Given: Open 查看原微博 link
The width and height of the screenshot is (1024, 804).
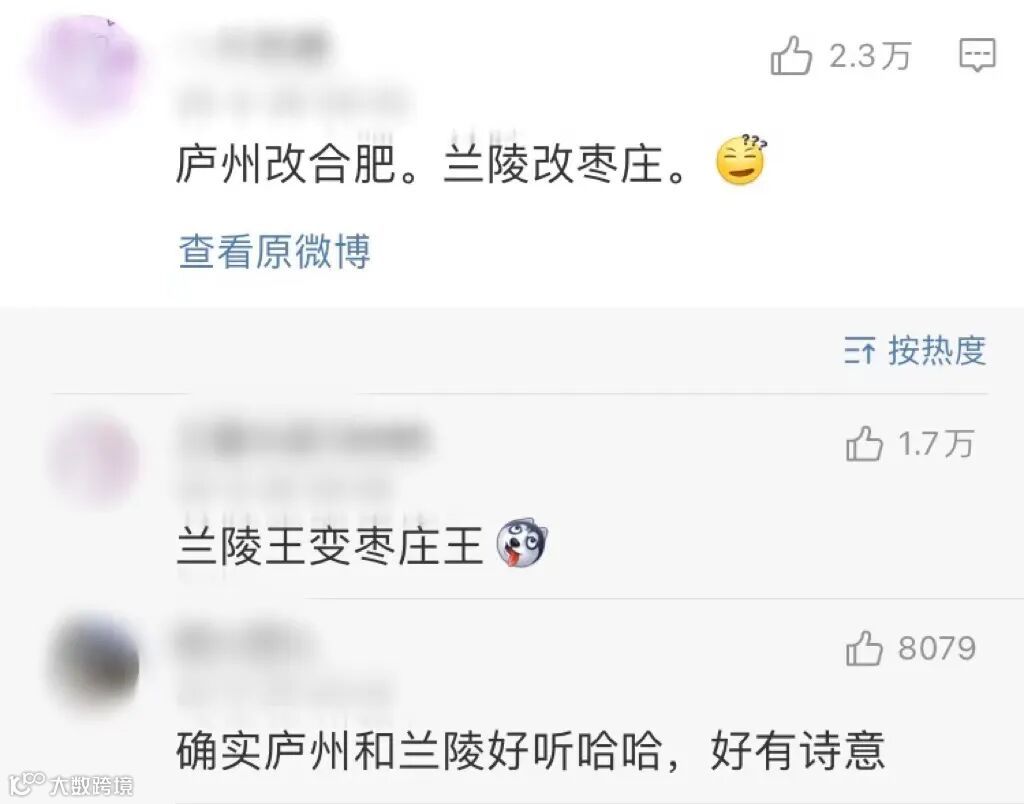Looking at the screenshot, I should pos(274,251).
